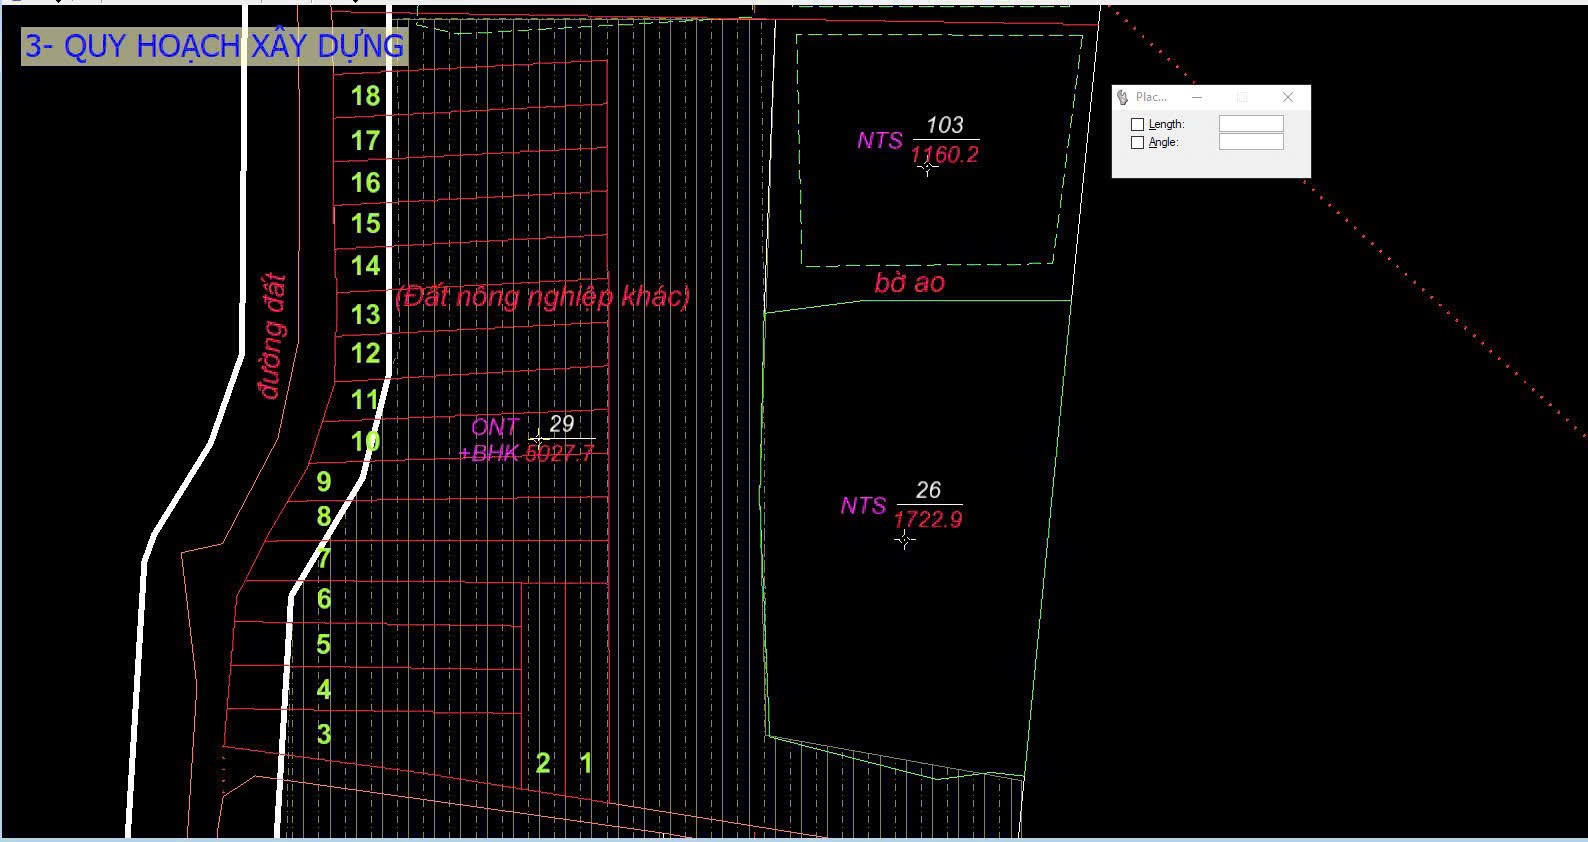Image resolution: width=1588 pixels, height=842 pixels.
Task: Click the centroid marker under parcel 26
Action: (905, 540)
